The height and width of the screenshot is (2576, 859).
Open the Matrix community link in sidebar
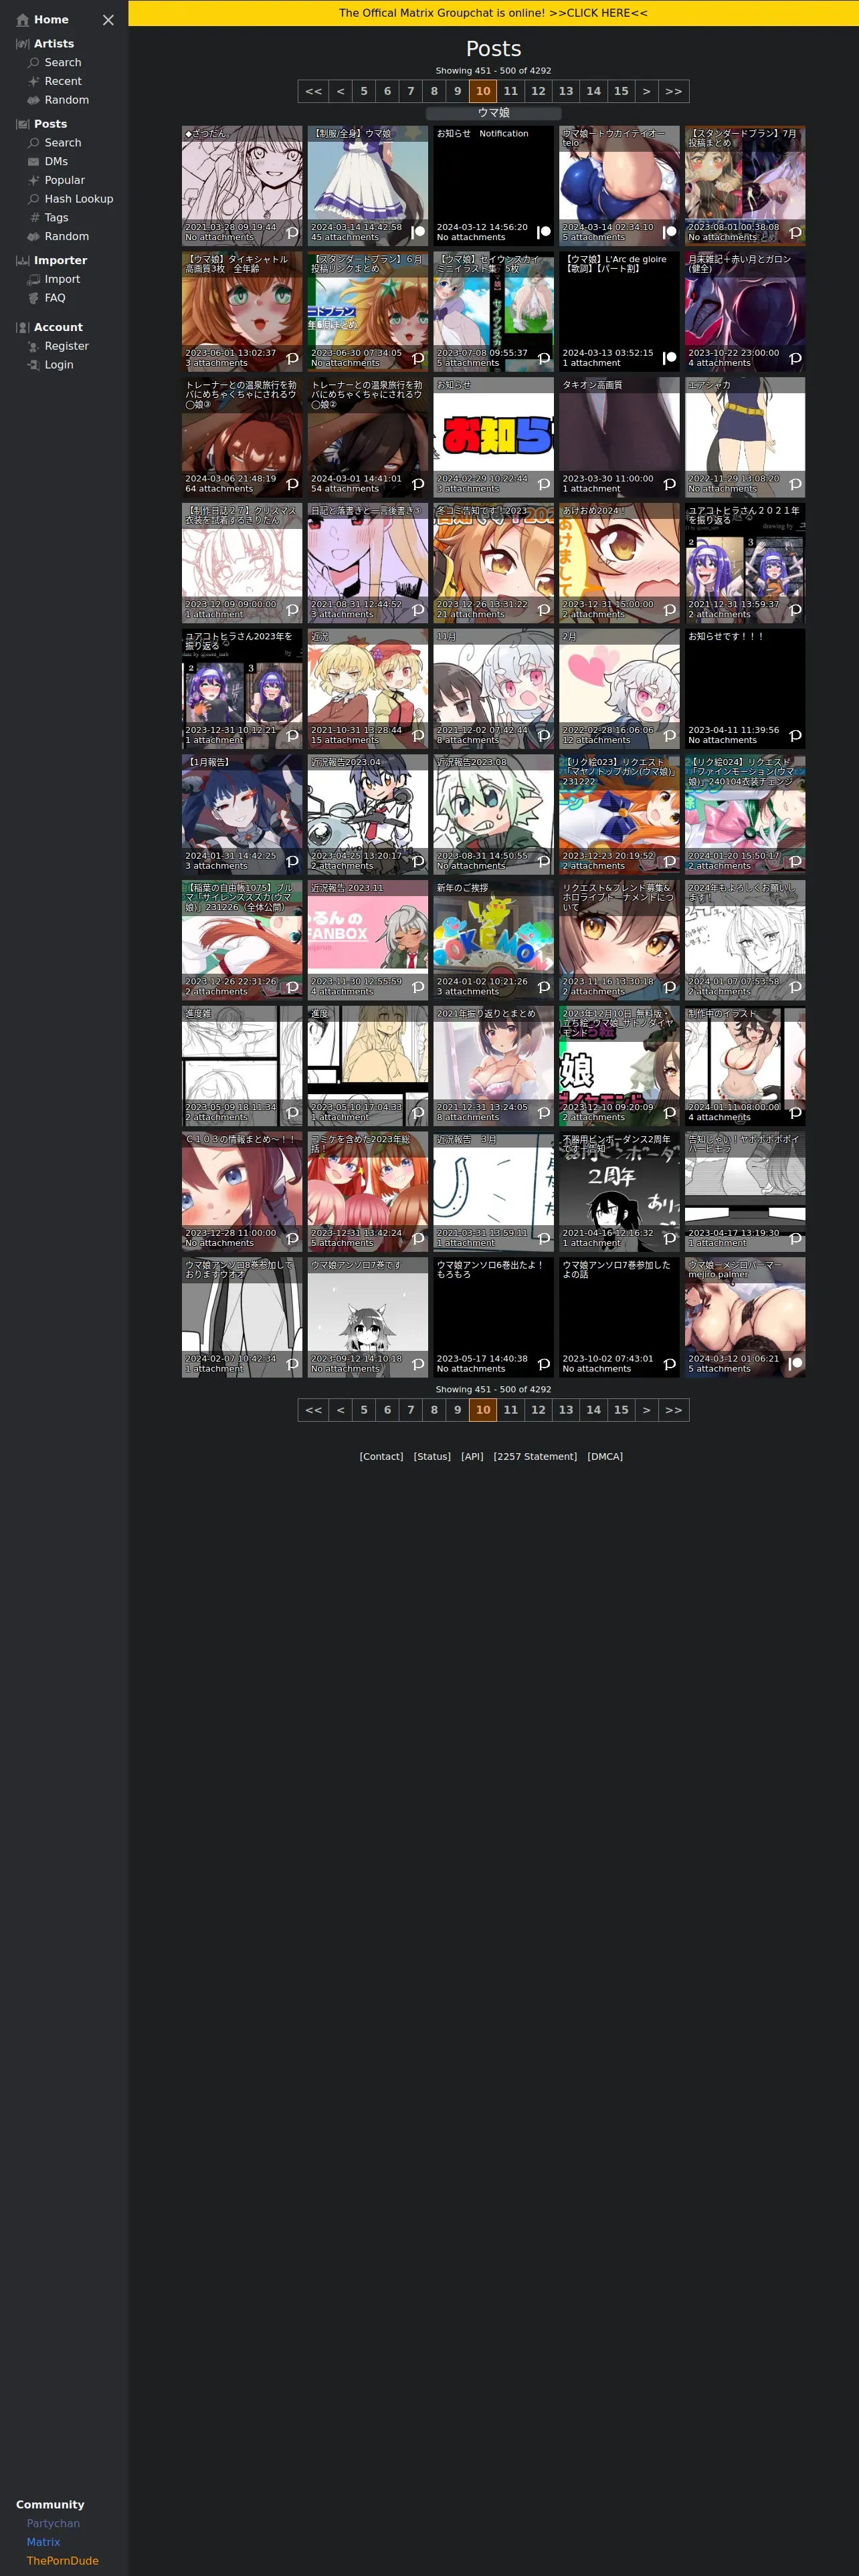pyautogui.click(x=43, y=2542)
